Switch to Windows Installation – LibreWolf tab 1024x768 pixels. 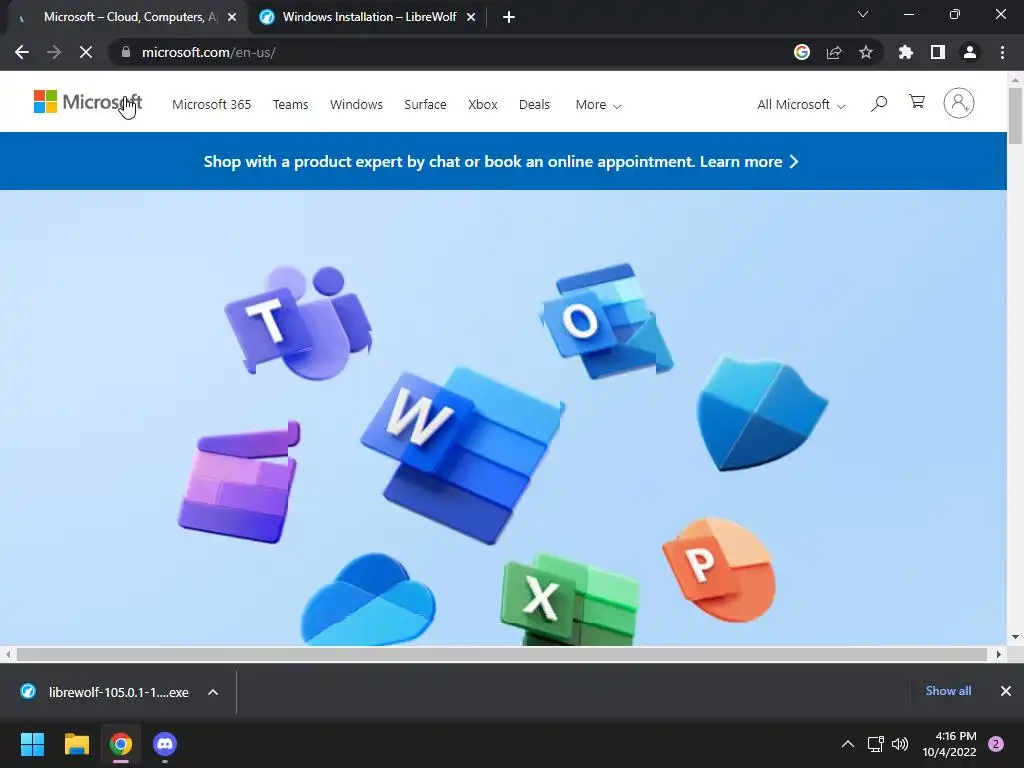coord(369,17)
